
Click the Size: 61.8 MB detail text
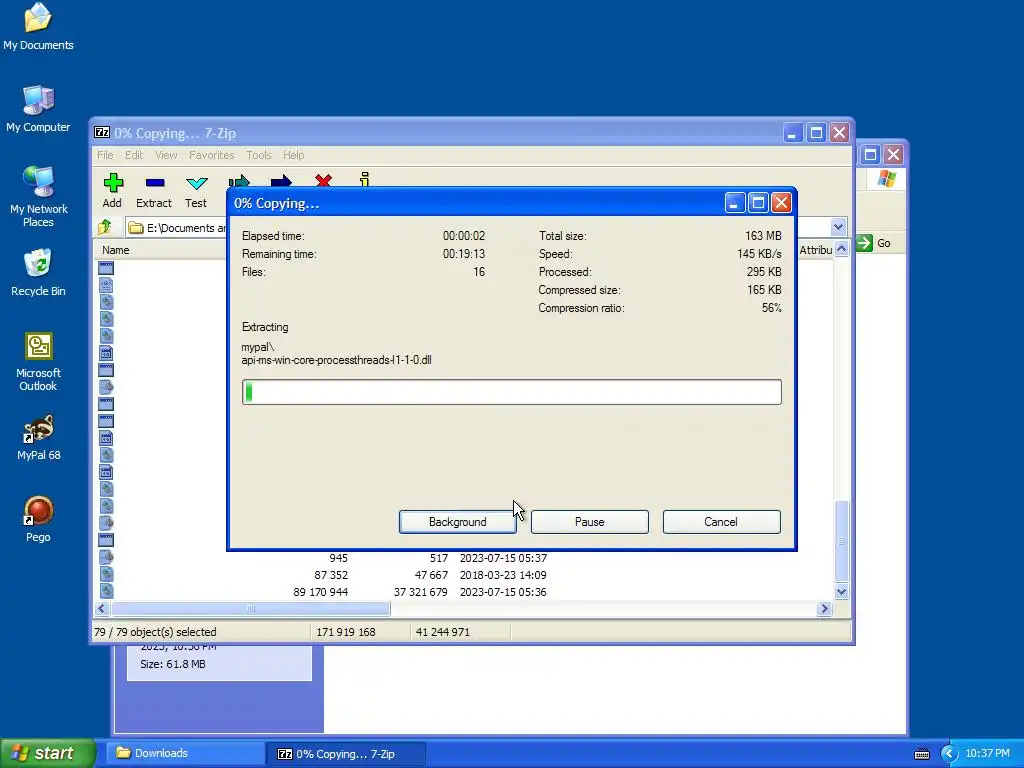point(172,664)
